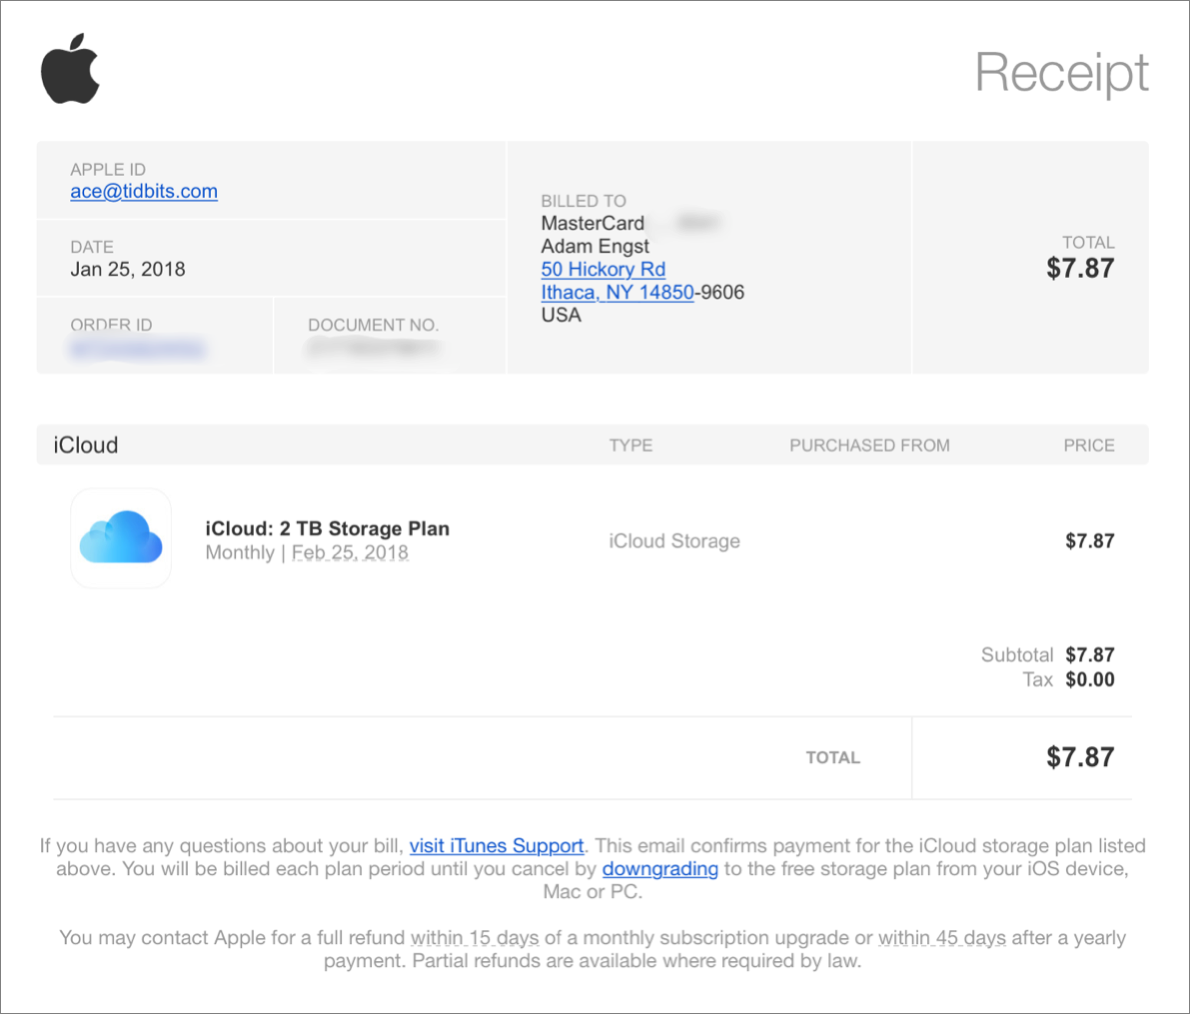Click the Tax $0.00 amount

click(x=1090, y=679)
